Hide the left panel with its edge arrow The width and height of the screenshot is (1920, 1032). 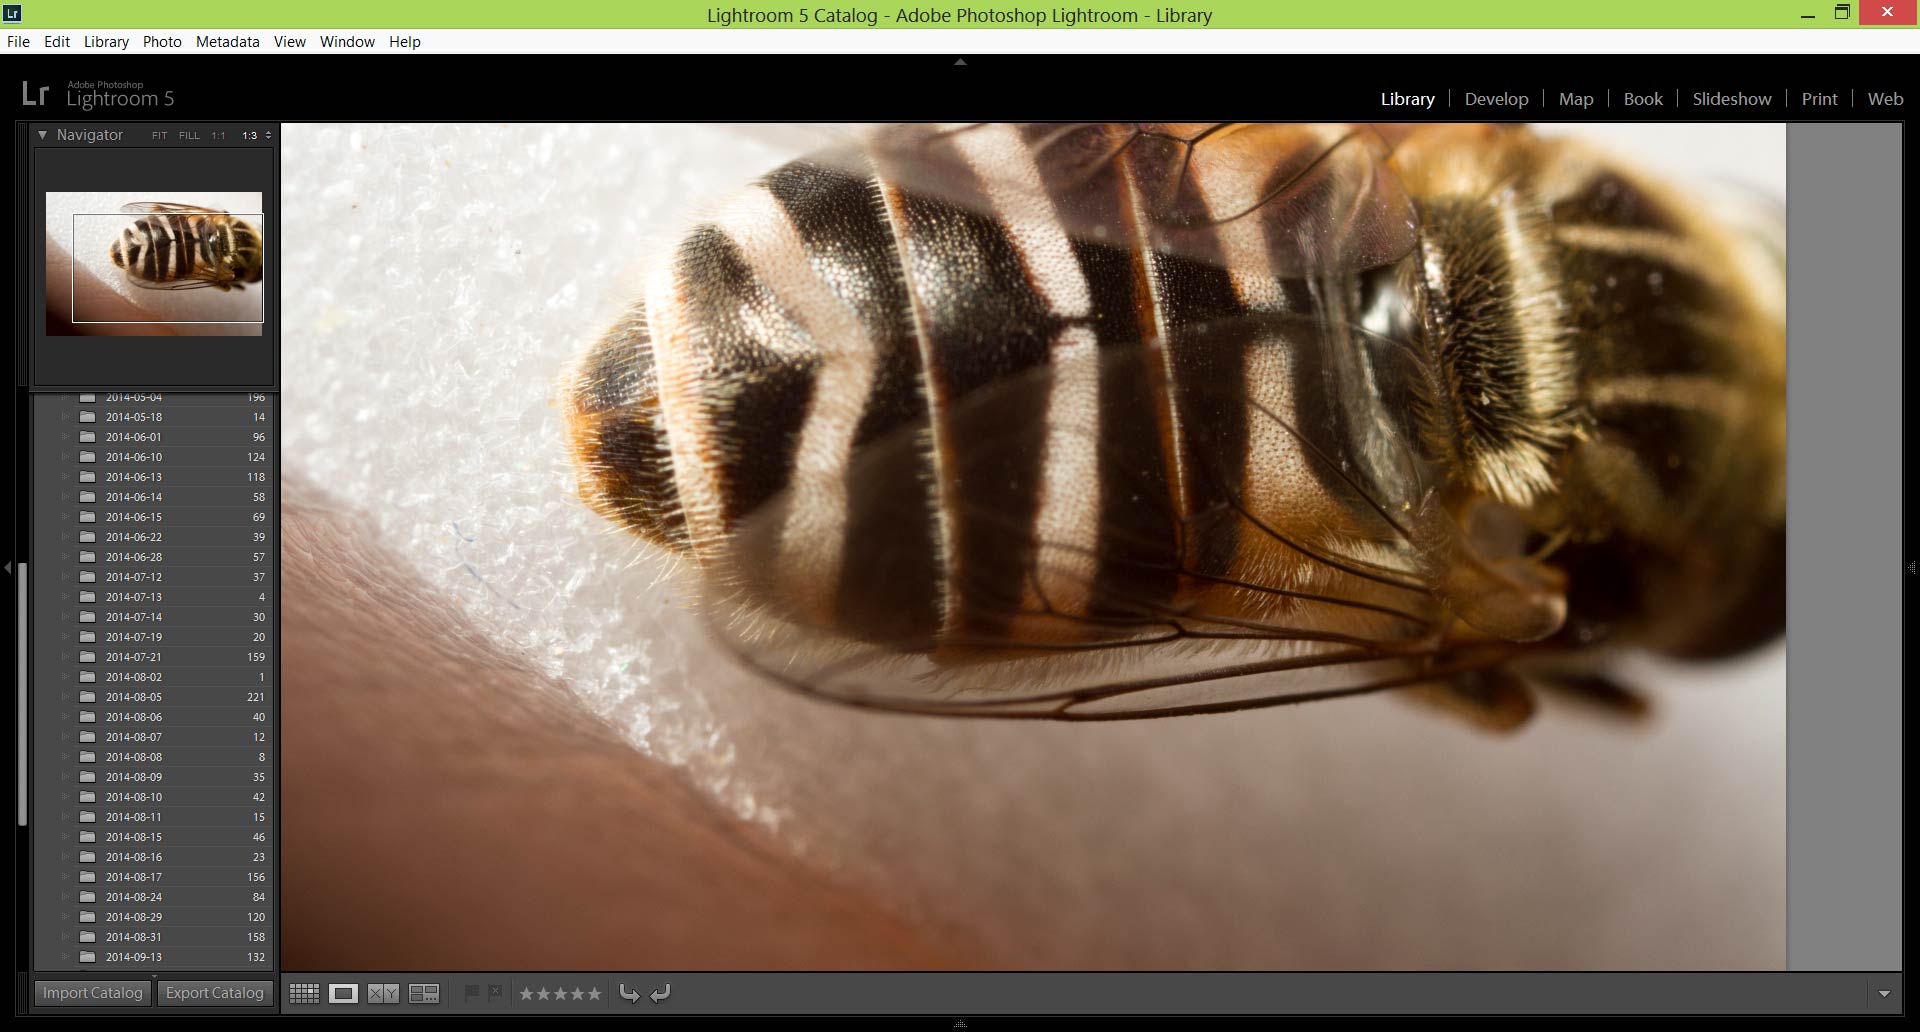(7, 568)
